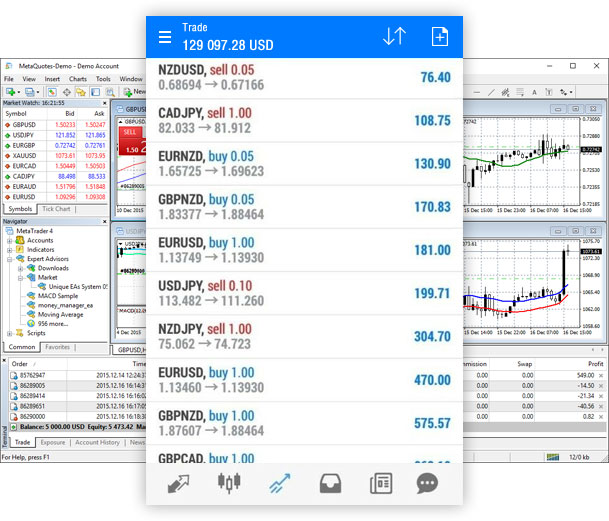Collapse the Expert Advisors tree node
This screenshot has height=521, width=609.
[9, 259]
